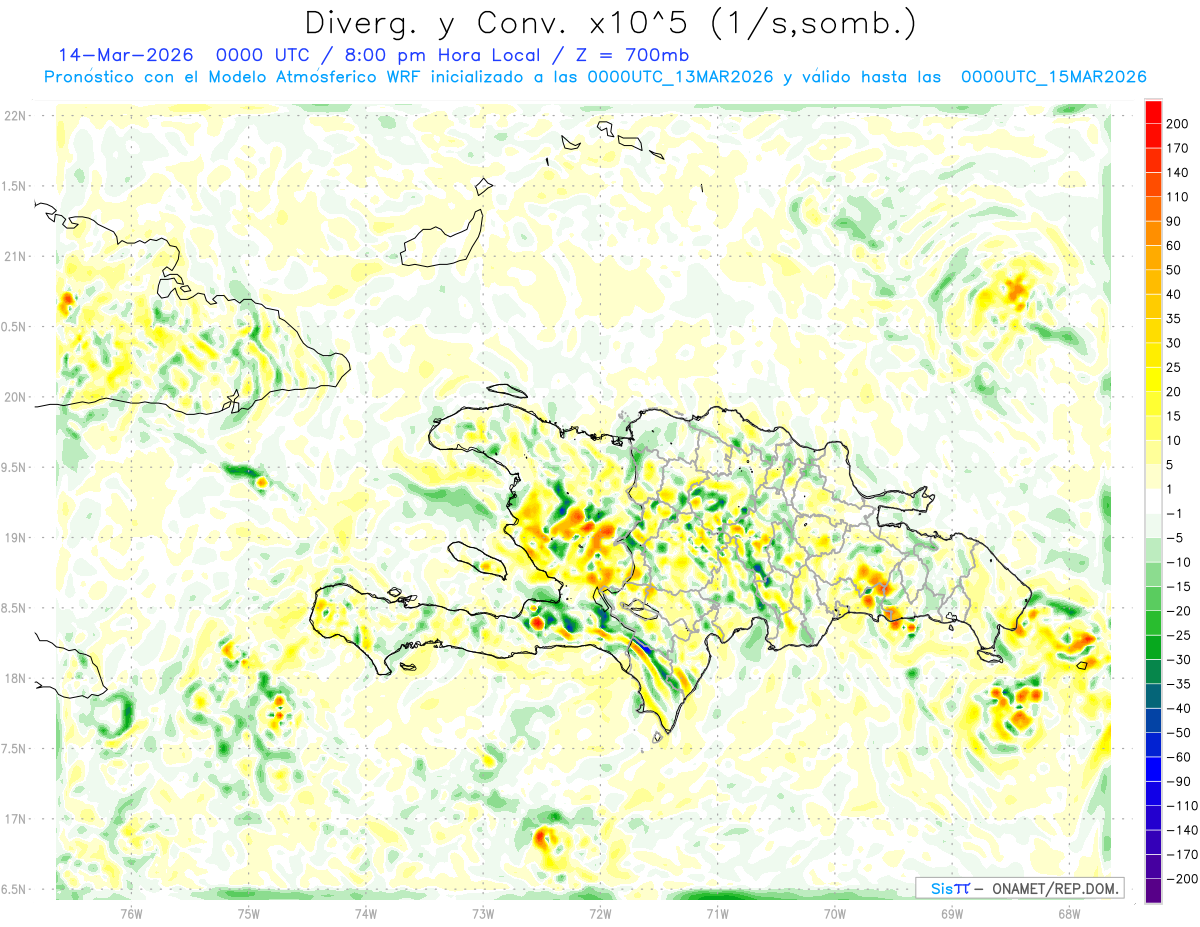Click the "-25" colorbar label

[1179, 635]
